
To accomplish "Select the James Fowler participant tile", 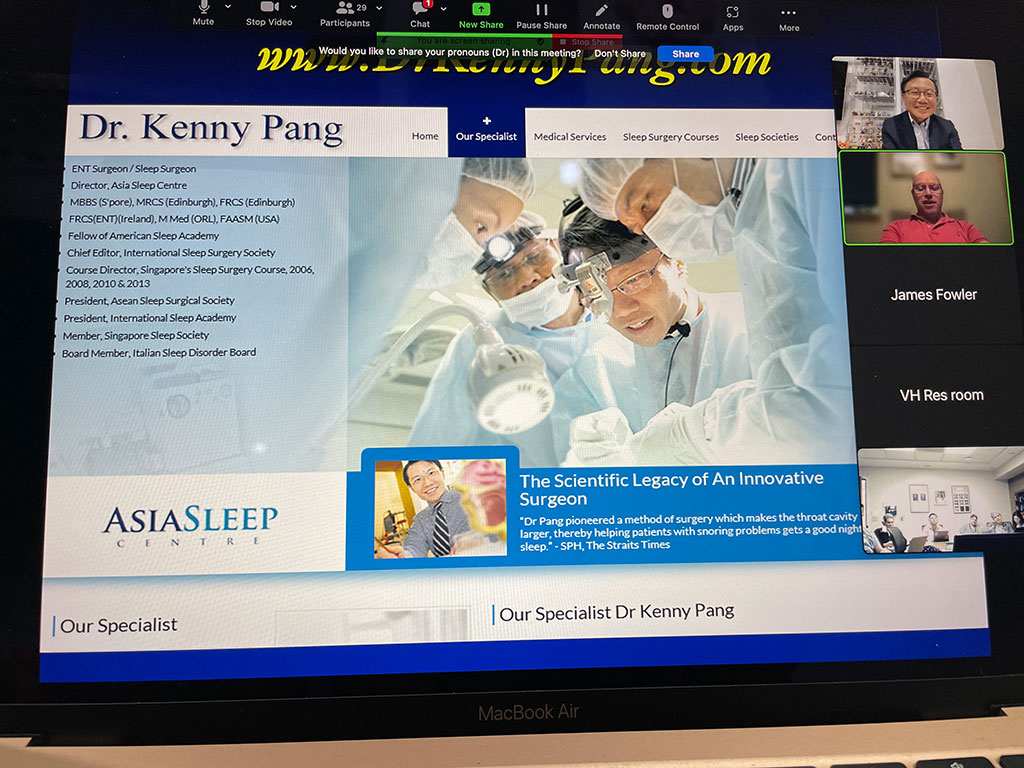I will [933, 295].
